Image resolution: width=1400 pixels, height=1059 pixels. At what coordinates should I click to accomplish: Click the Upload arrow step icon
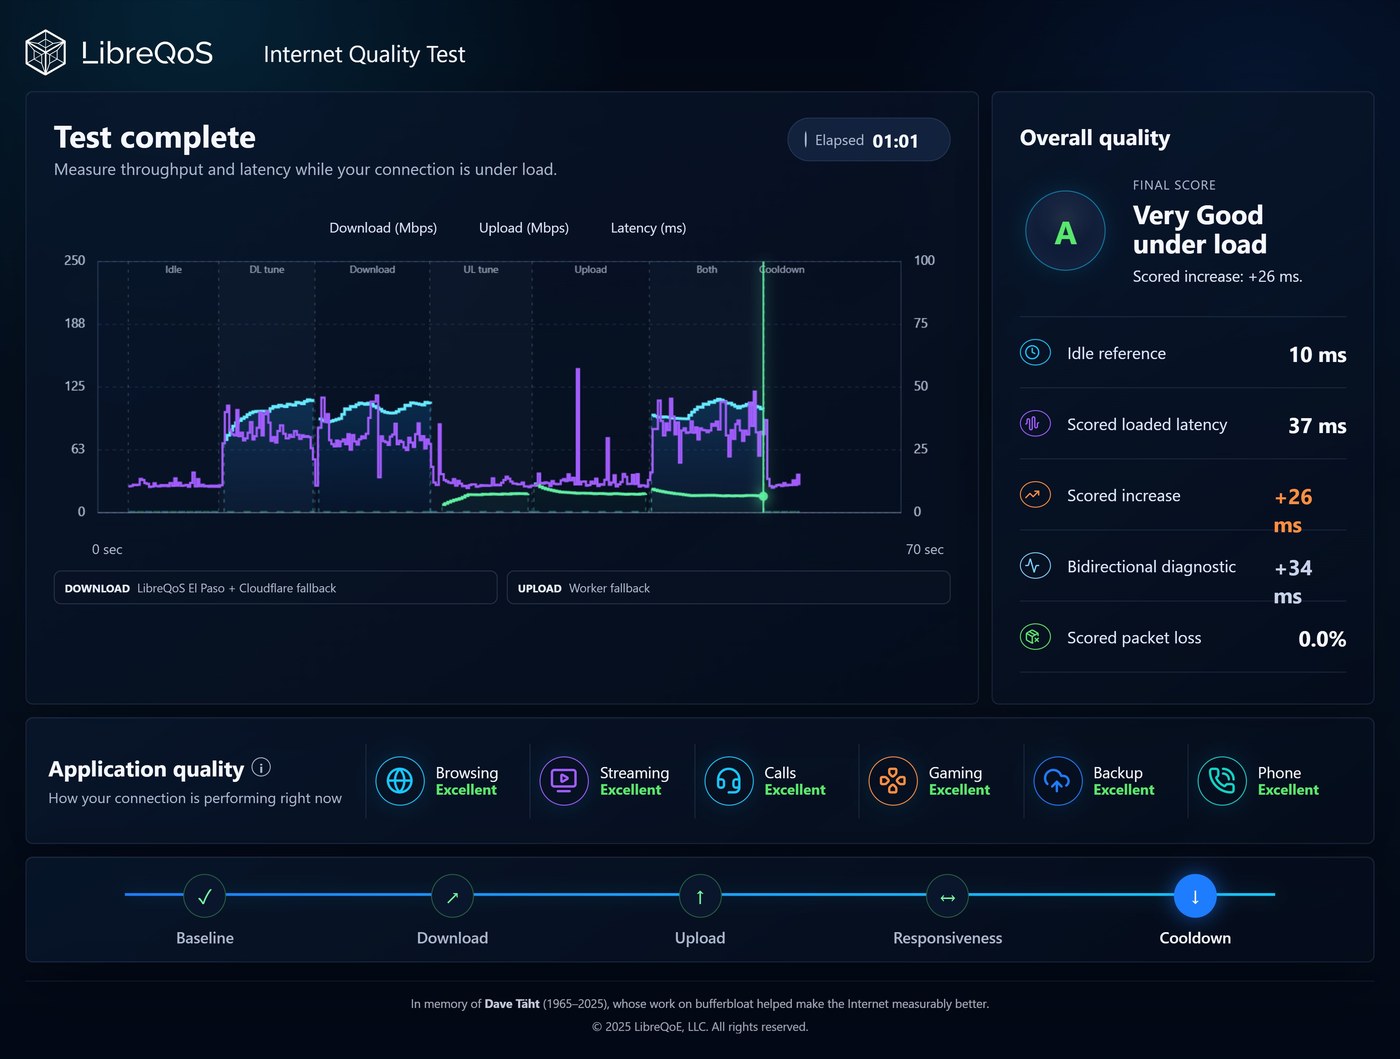700,896
